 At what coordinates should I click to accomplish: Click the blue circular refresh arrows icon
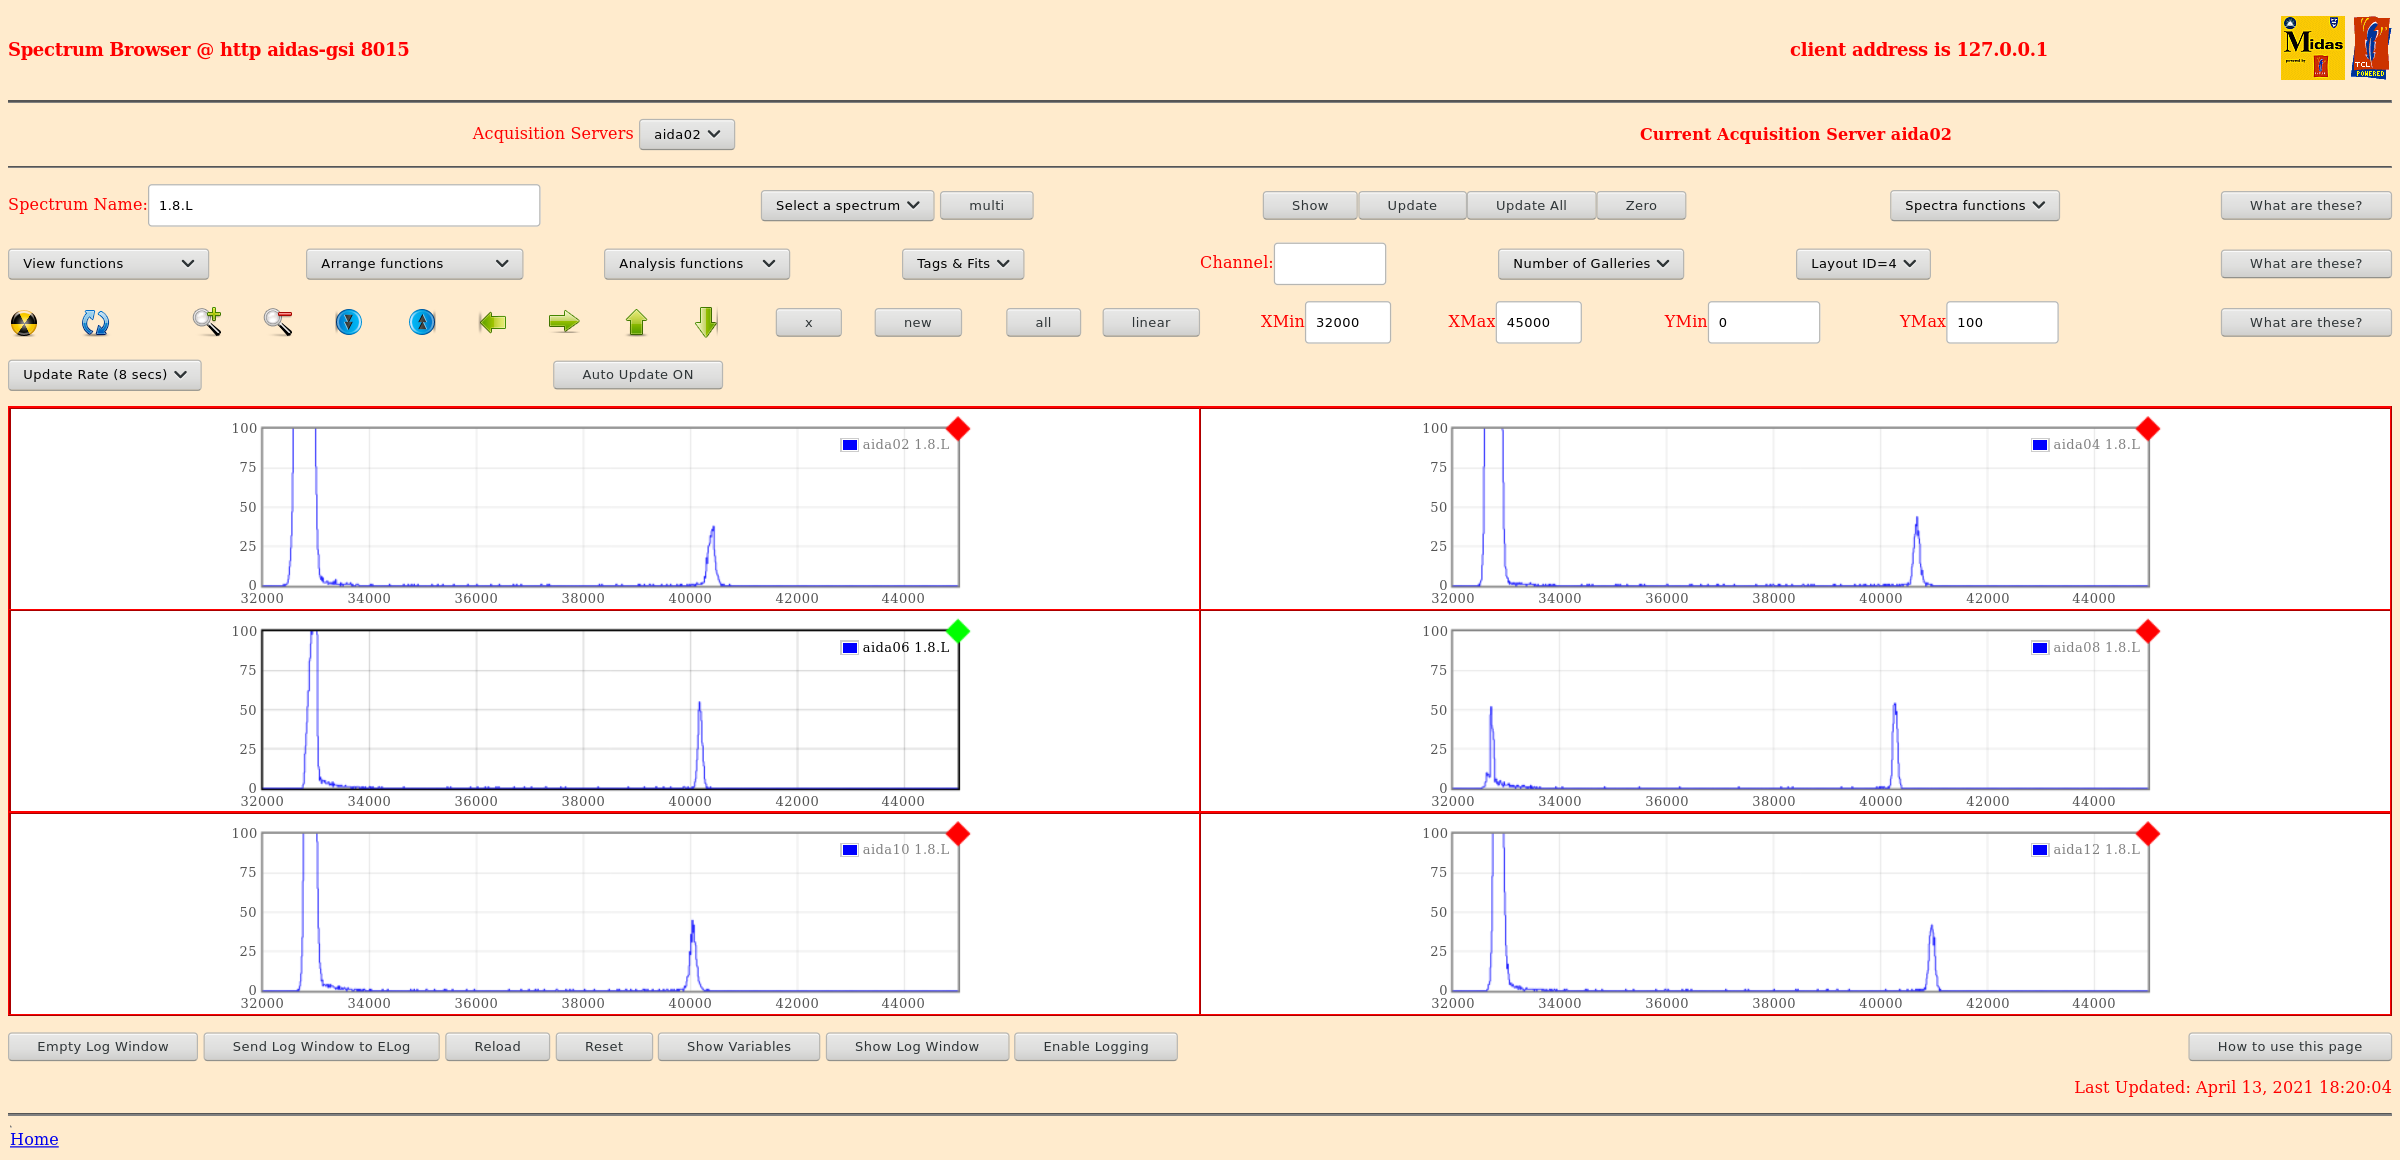point(95,322)
